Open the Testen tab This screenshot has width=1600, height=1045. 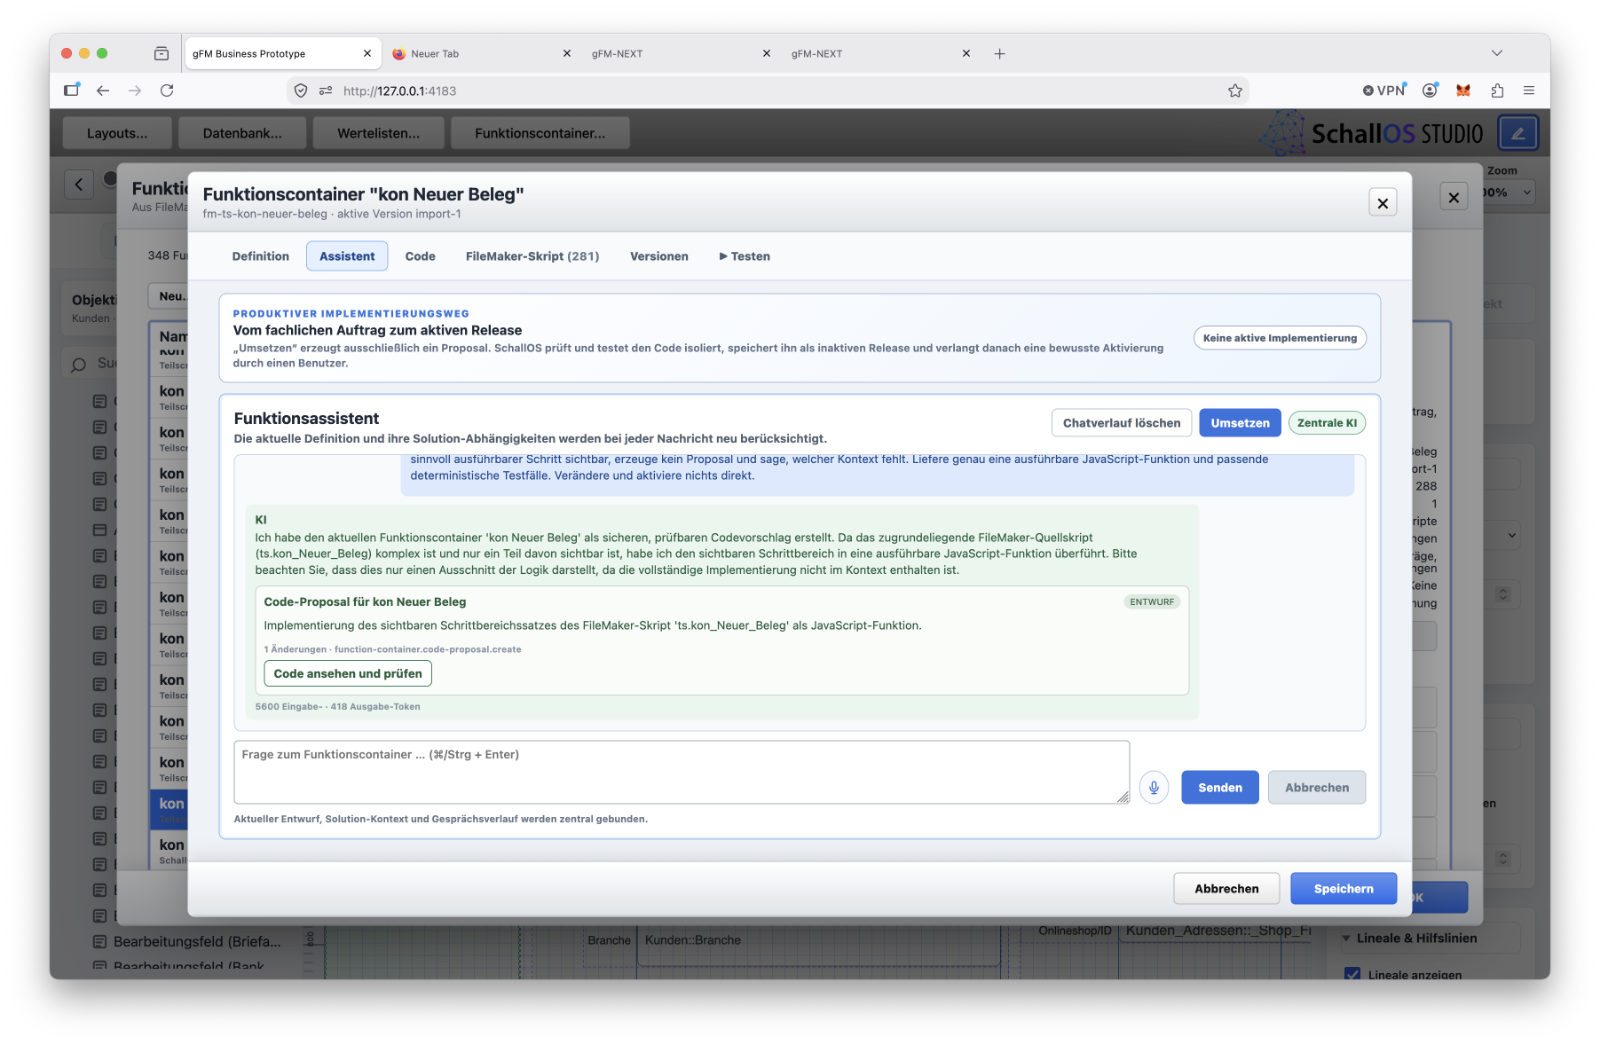744,257
